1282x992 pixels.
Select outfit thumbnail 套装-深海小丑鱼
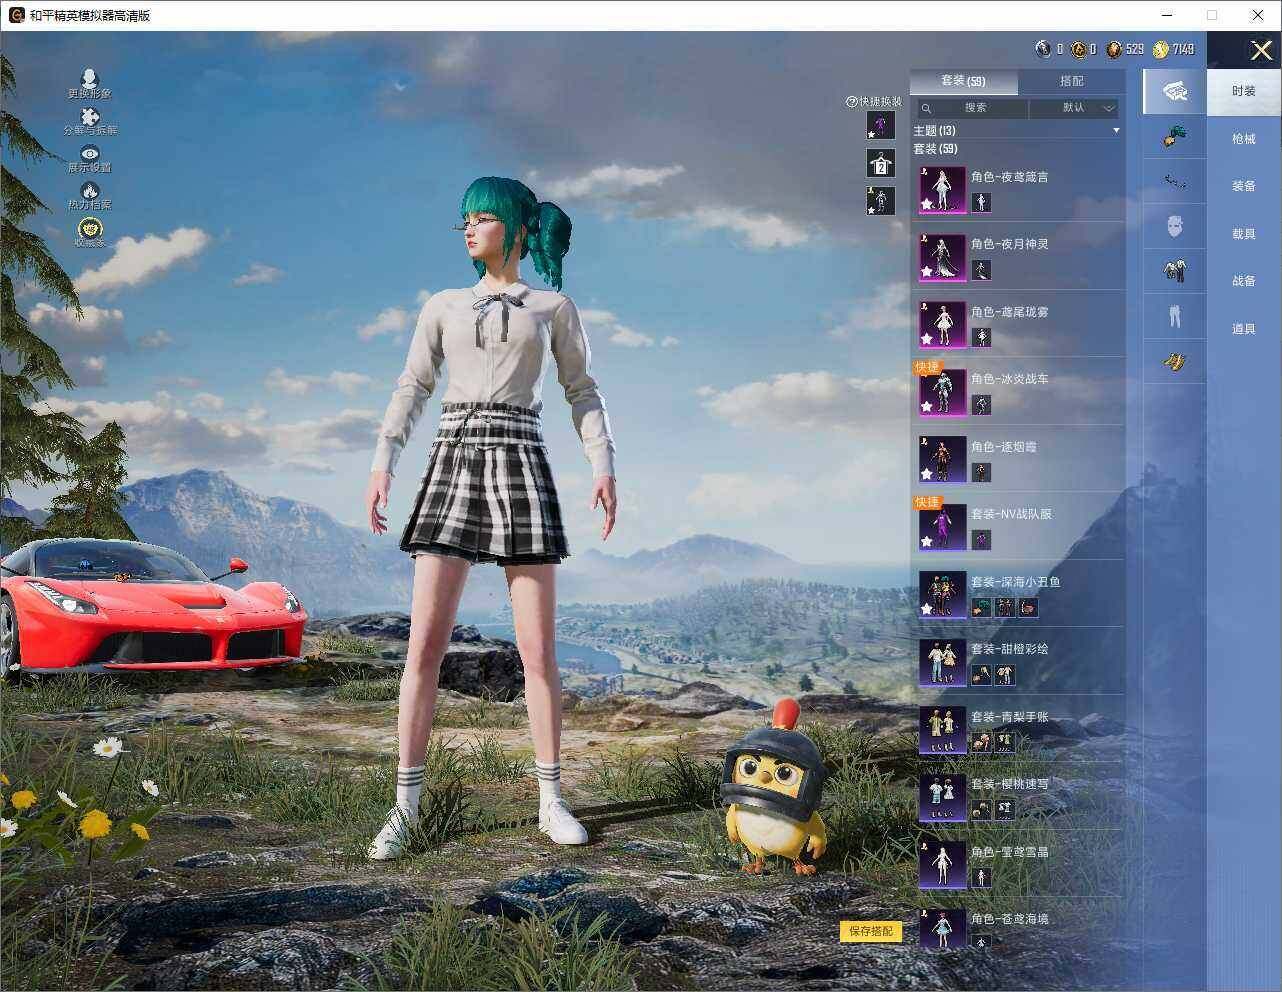coord(942,594)
